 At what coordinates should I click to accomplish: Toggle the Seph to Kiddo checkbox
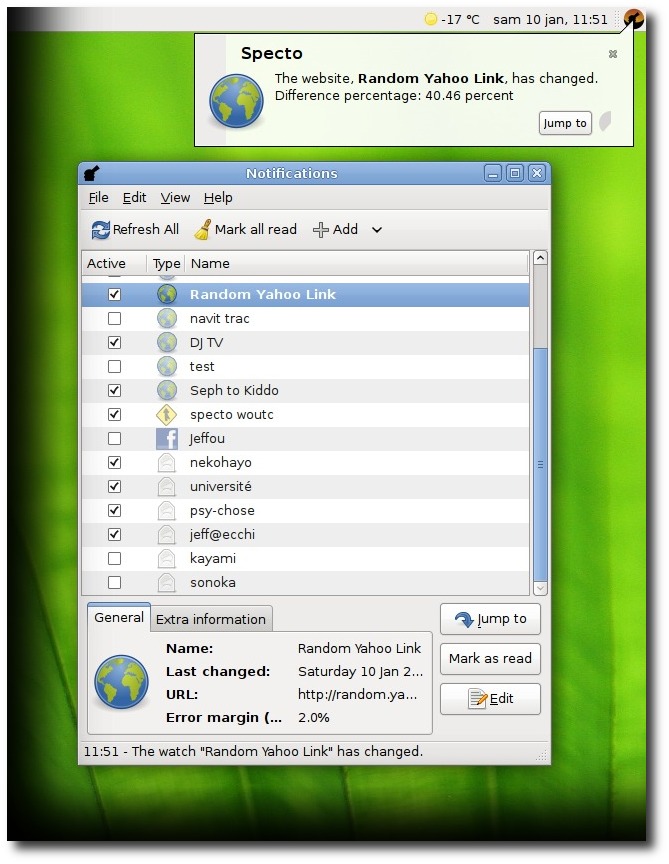(115, 391)
